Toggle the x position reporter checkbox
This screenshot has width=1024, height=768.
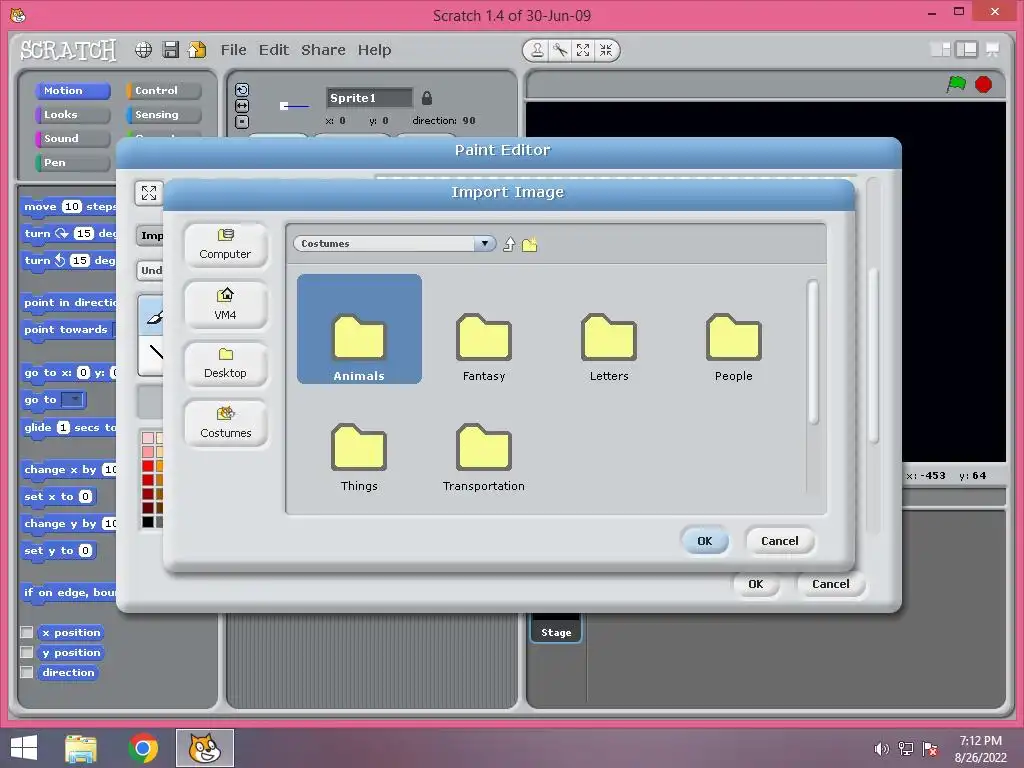27,632
